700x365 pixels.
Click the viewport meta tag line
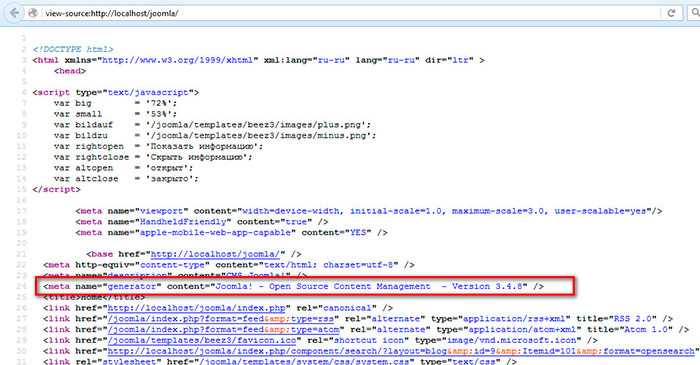[369, 211]
